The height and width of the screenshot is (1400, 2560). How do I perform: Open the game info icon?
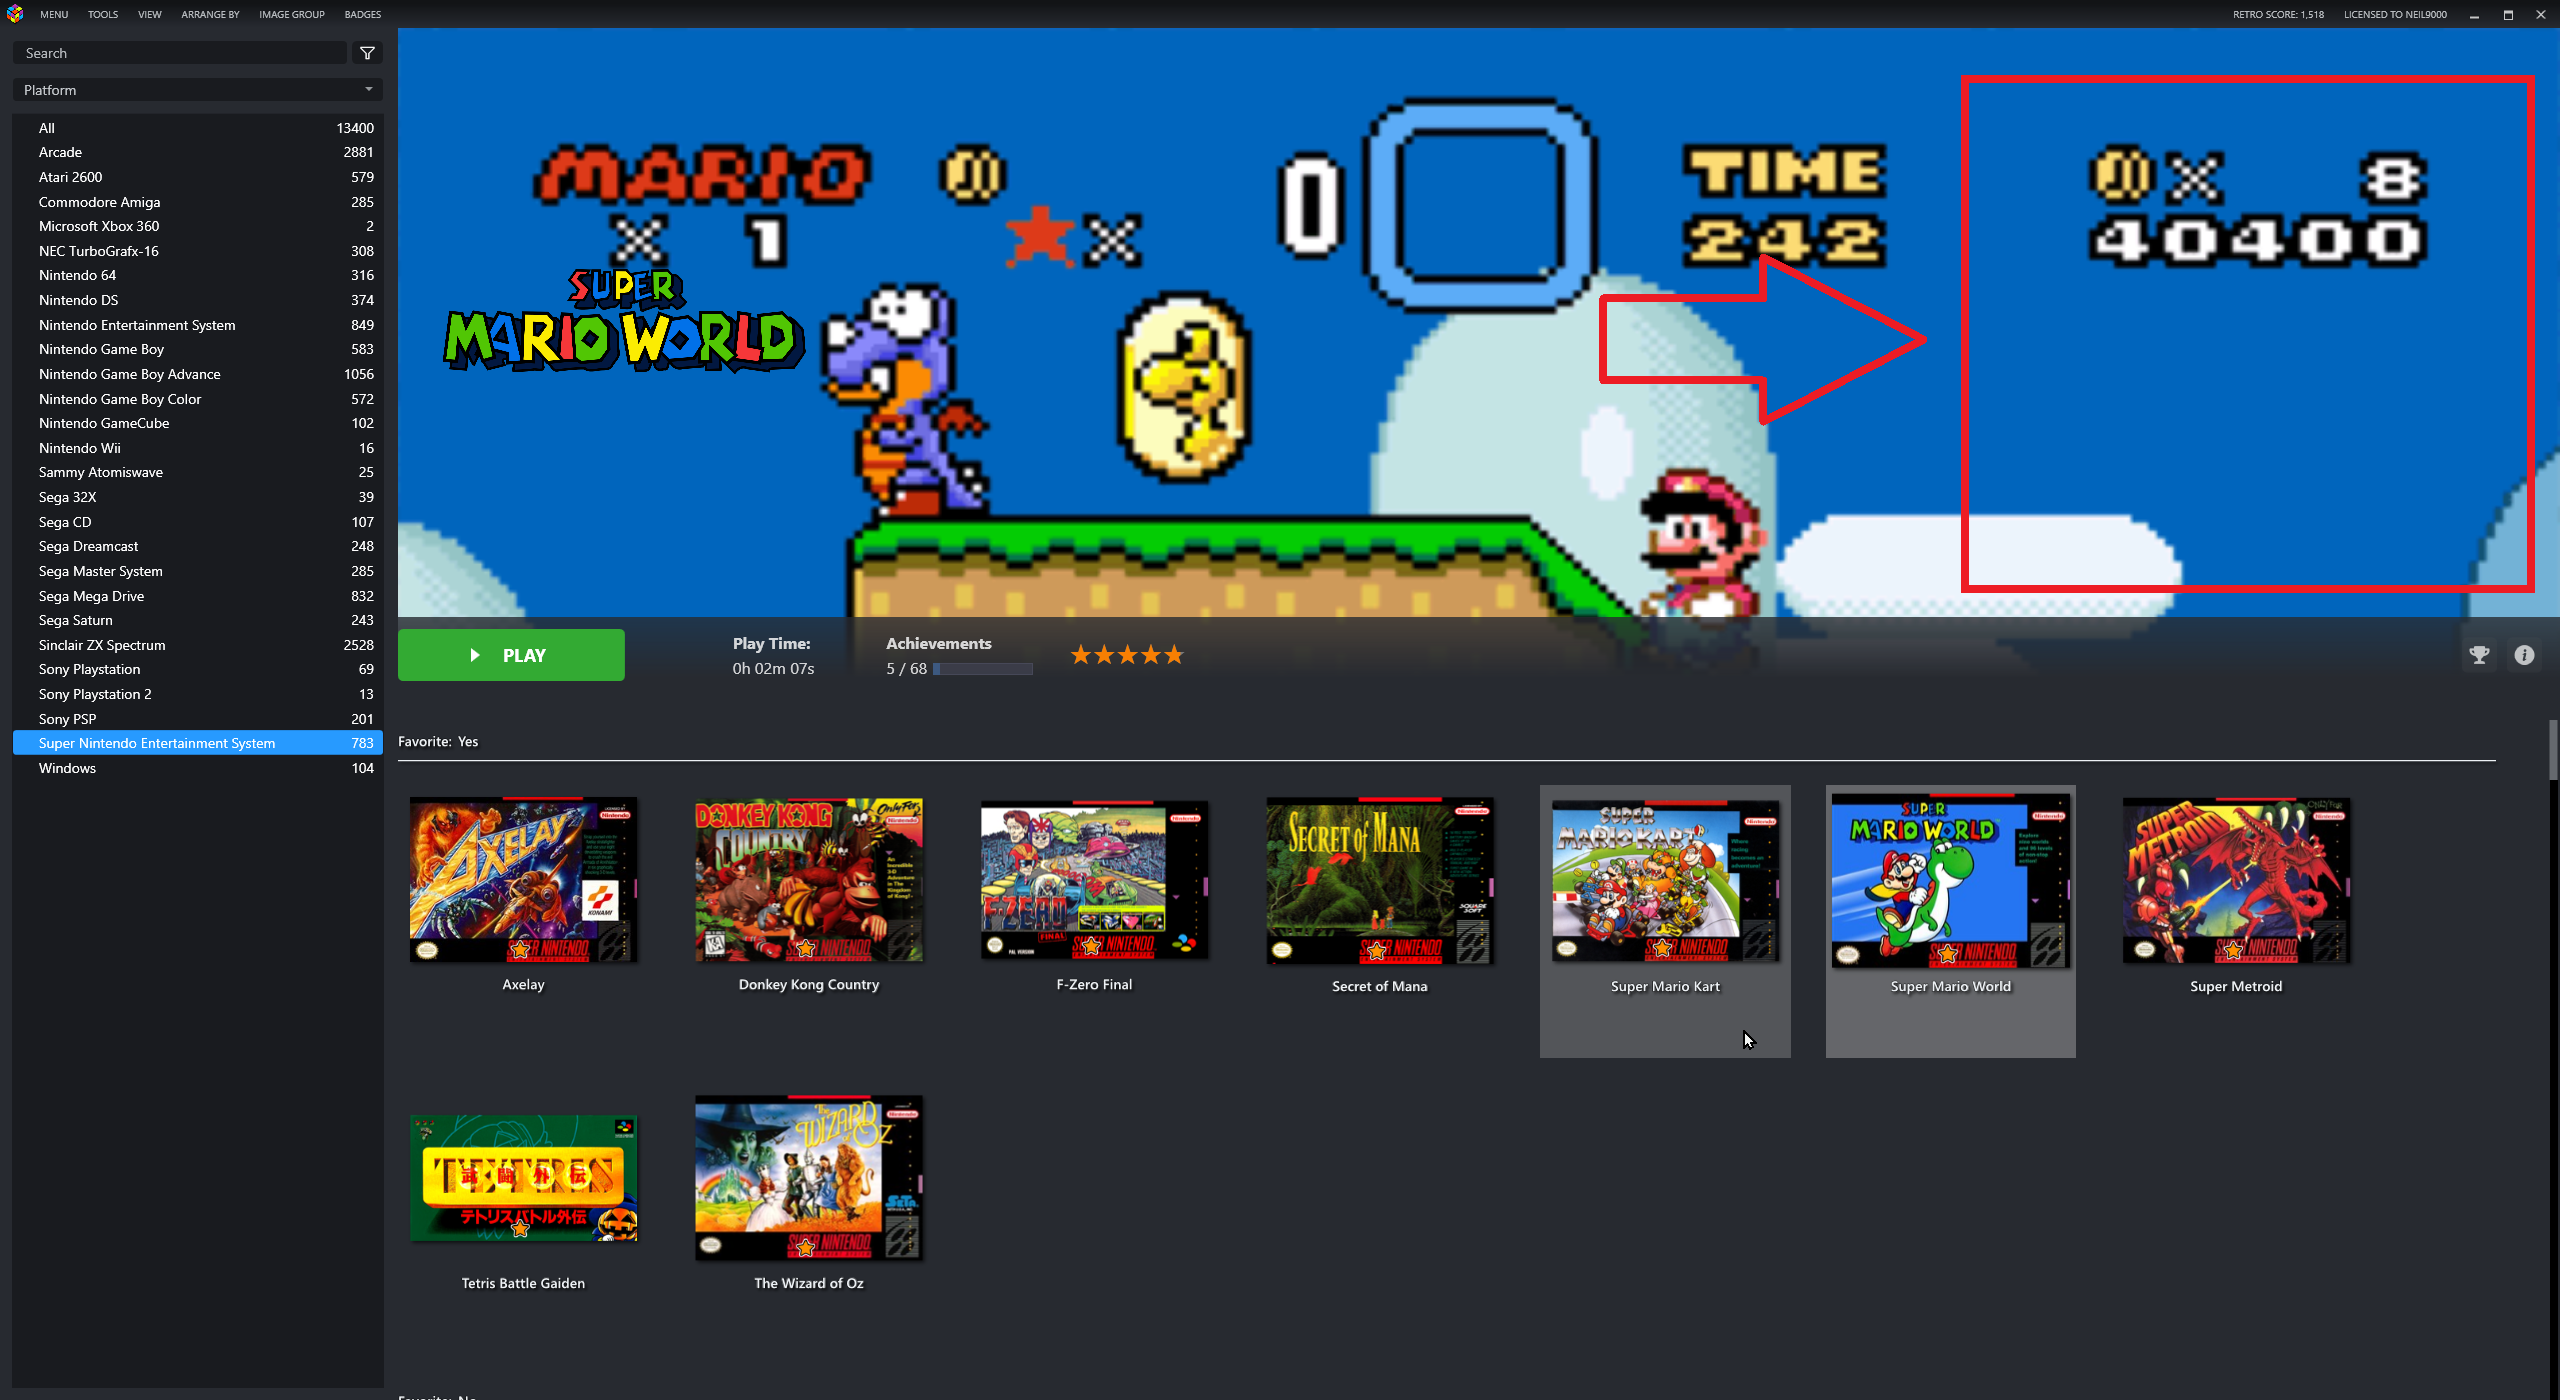(x=2524, y=655)
